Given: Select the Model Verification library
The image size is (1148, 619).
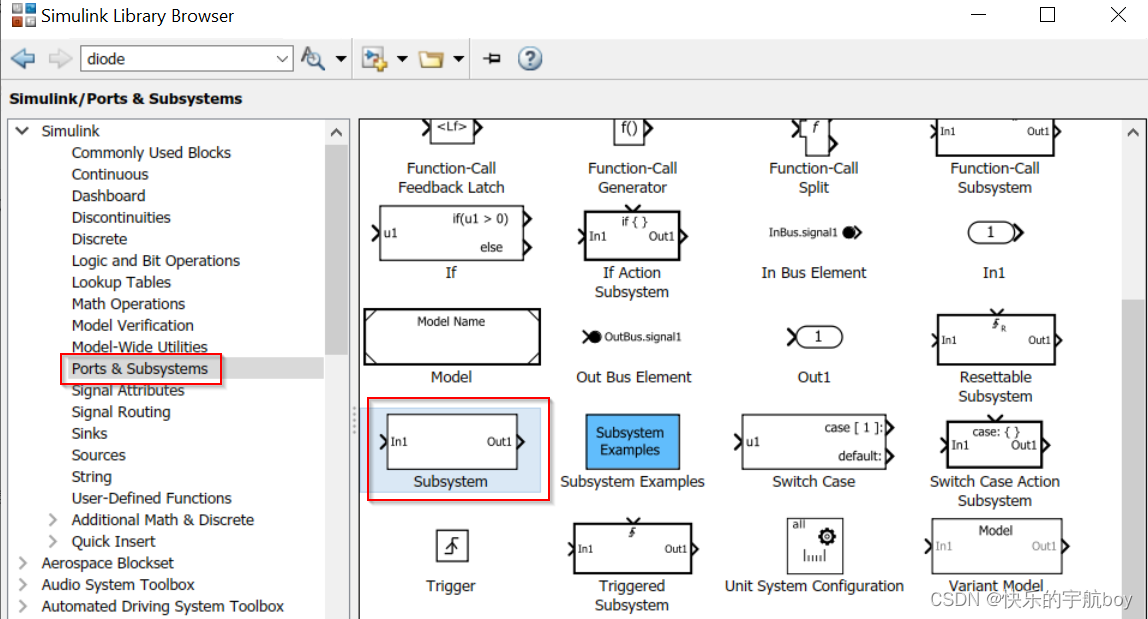Looking at the screenshot, I should coord(133,325).
